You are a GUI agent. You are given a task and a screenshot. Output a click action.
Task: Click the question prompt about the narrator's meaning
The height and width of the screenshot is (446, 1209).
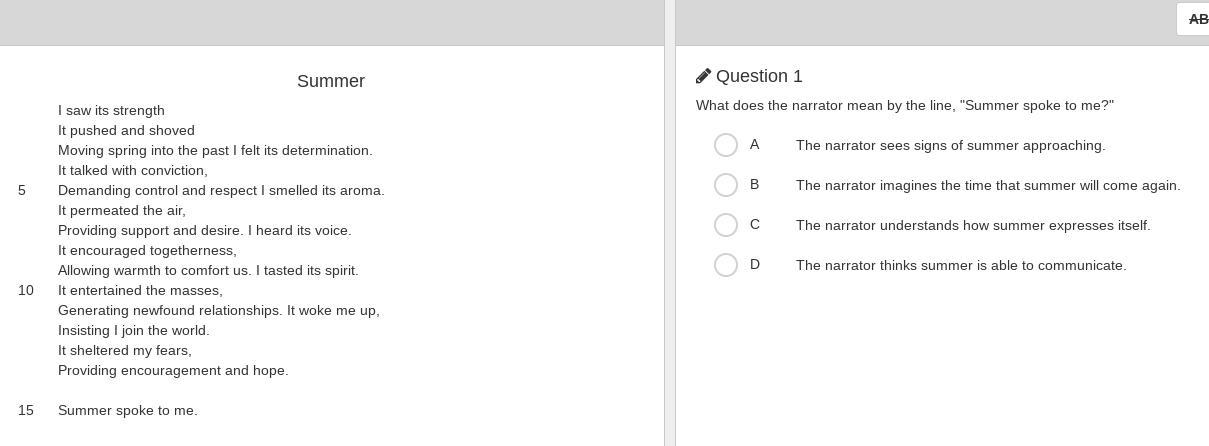[x=905, y=105]
